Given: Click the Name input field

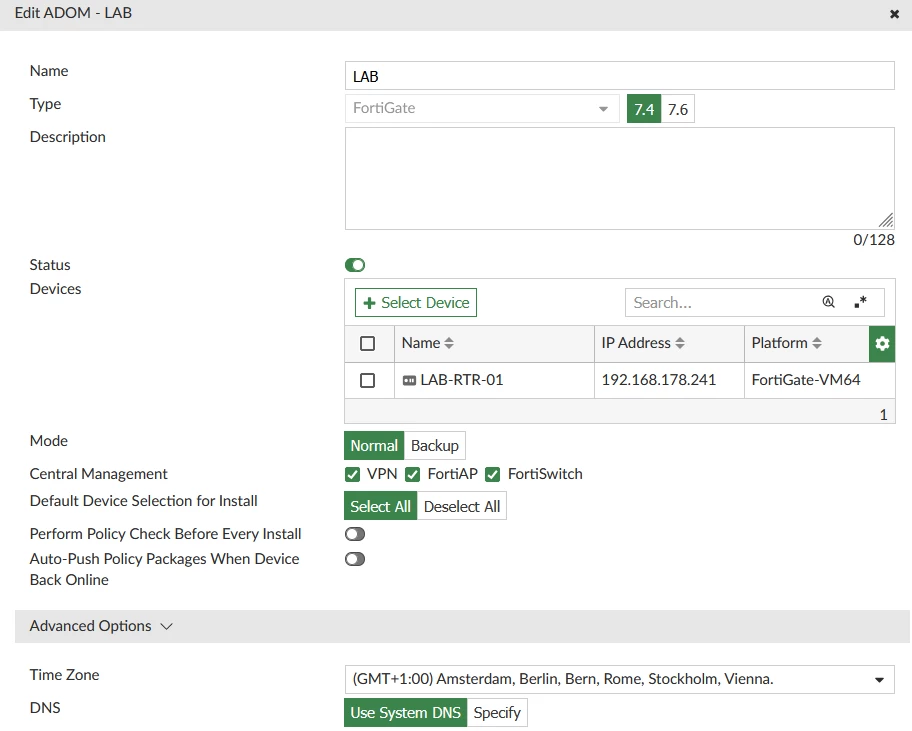Looking at the screenshot, I should point(619,76).
